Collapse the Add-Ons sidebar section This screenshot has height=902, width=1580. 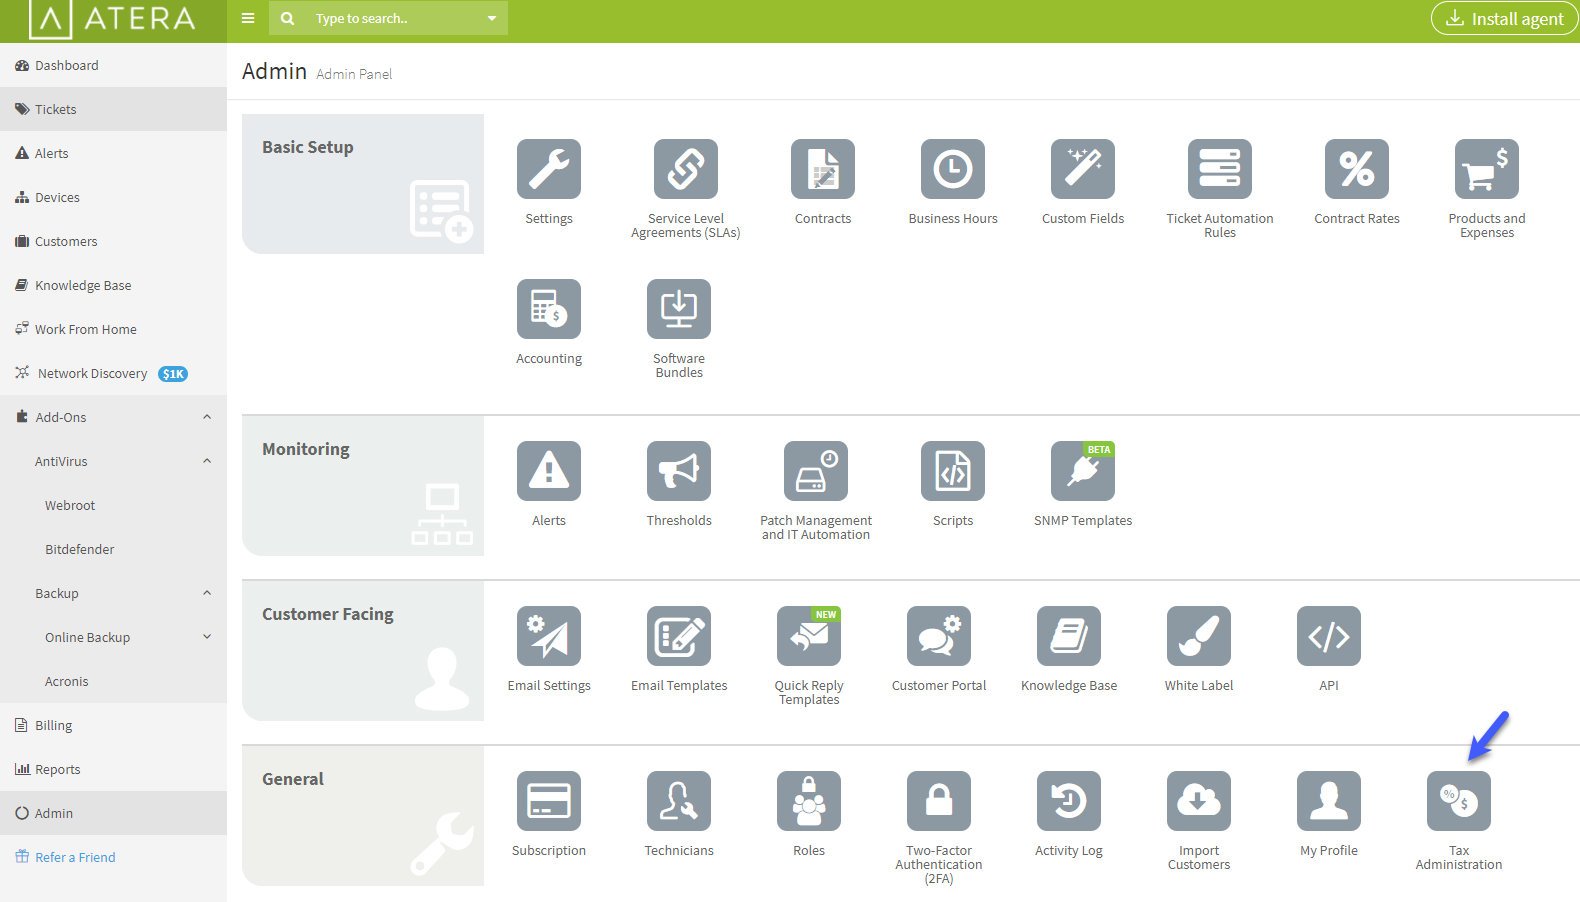(207, 417)
